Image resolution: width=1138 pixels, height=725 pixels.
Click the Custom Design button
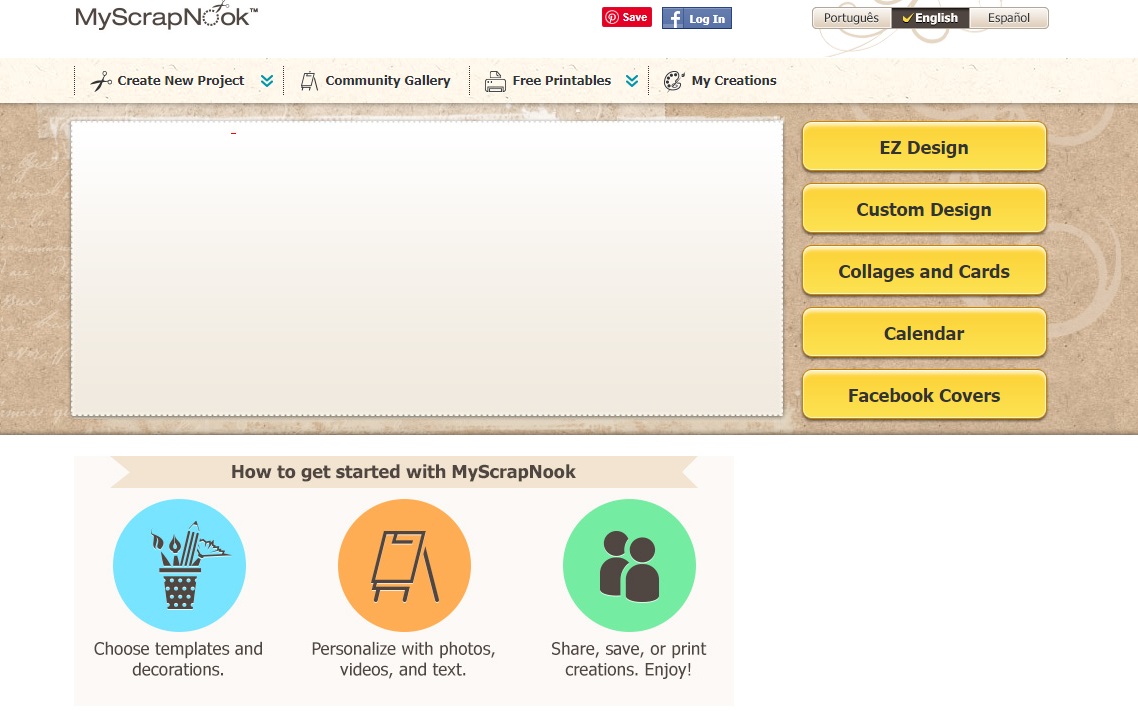point(924,209)
